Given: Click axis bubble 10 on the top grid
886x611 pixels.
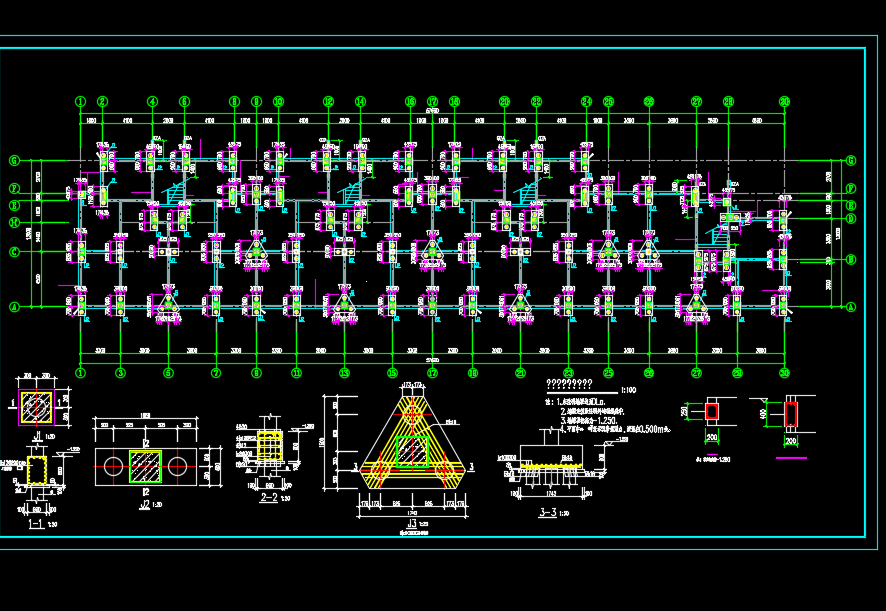Looking at the screenshot, I should [x=278, y=102].
